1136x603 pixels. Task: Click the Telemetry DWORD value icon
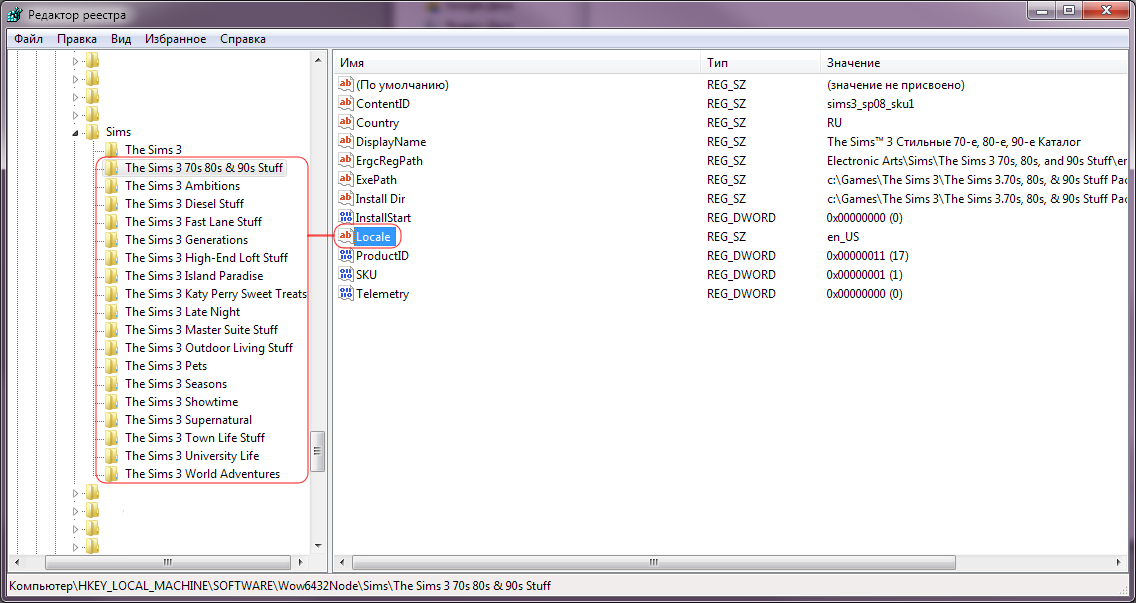tap(346, 294)
